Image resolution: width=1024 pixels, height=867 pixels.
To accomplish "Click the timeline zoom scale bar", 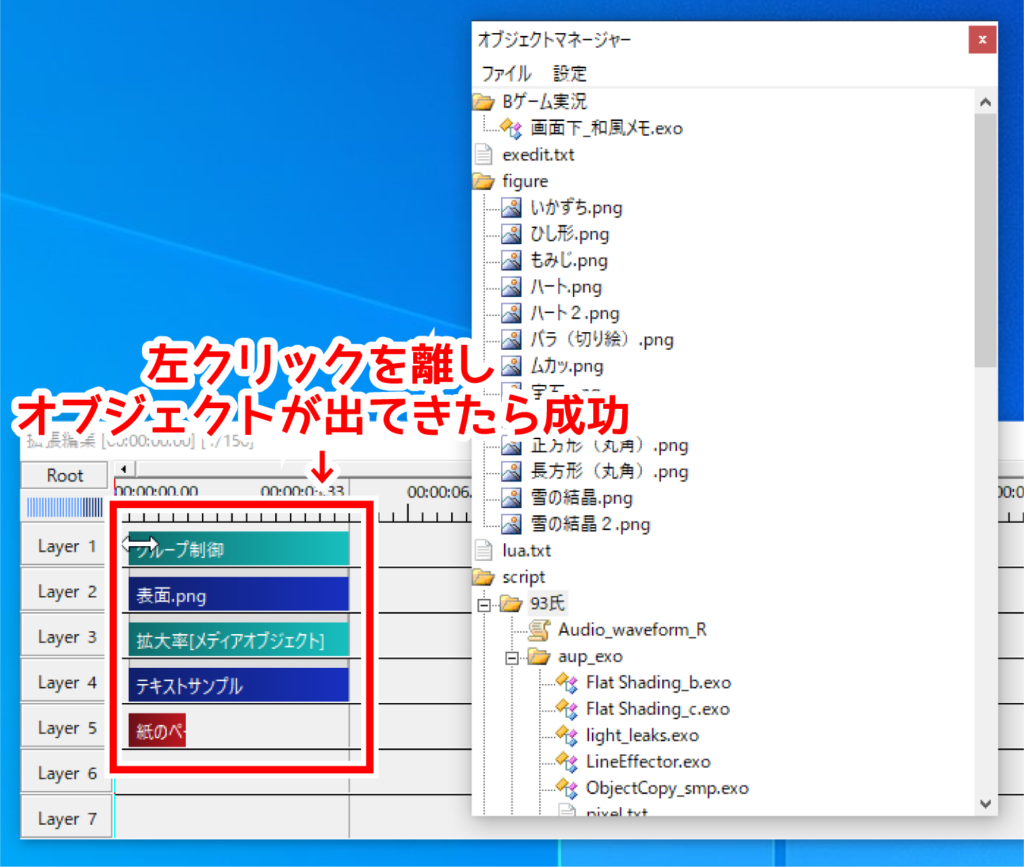I will (65, 507).
